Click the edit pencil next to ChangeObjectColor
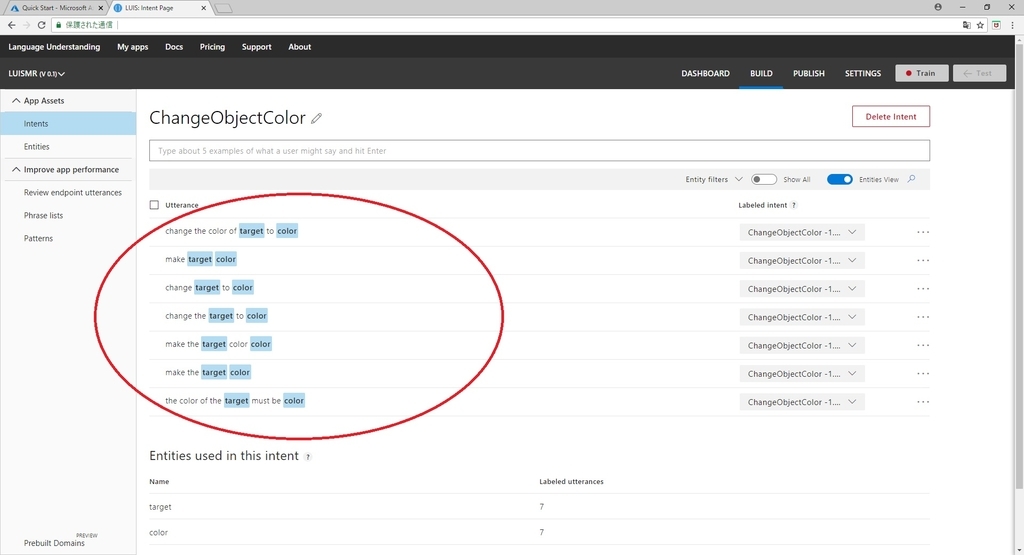The width and height of the screenshot is (1024, 555). tap(316, 118)
